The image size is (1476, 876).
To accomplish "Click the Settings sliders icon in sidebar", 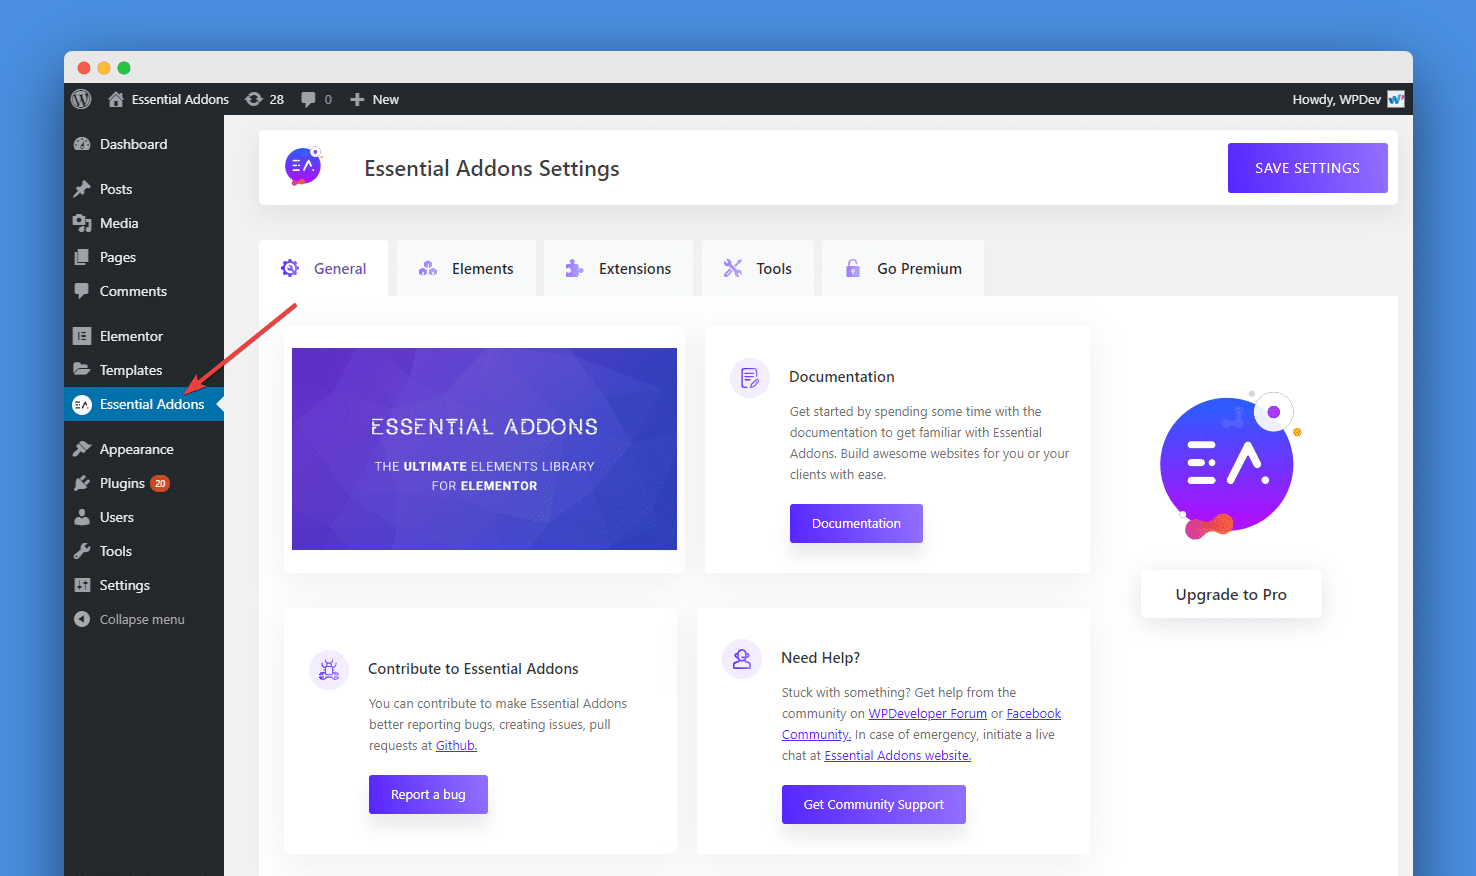I will [x=82, y=585].
